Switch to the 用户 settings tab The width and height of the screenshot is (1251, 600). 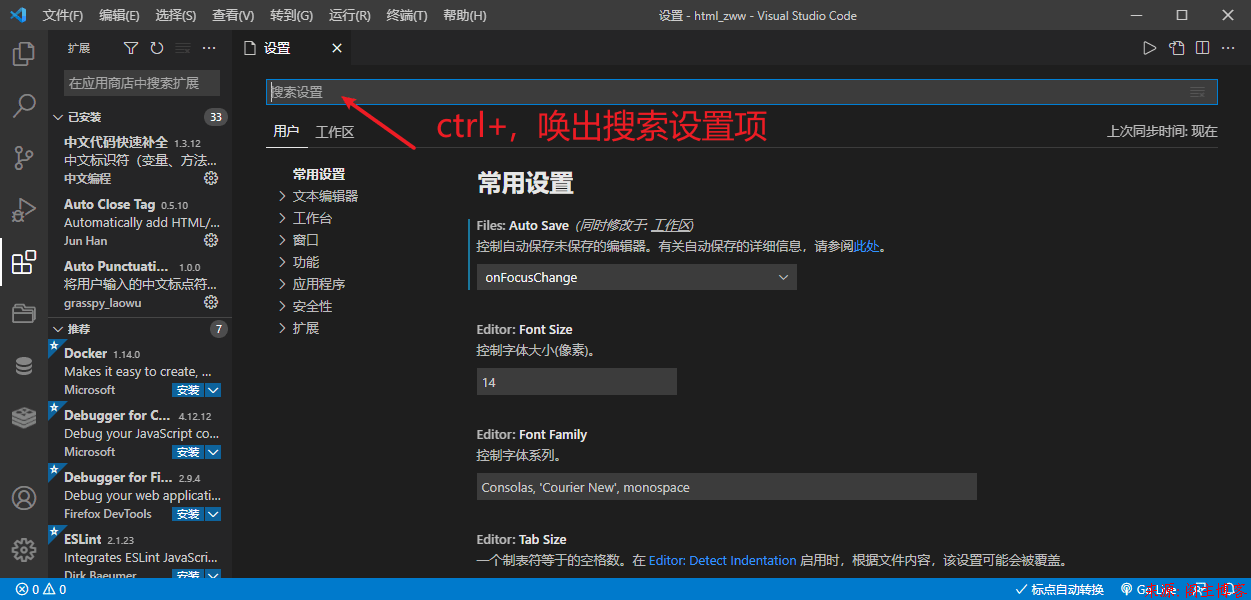pyautogui.click(x=286, y=131)
